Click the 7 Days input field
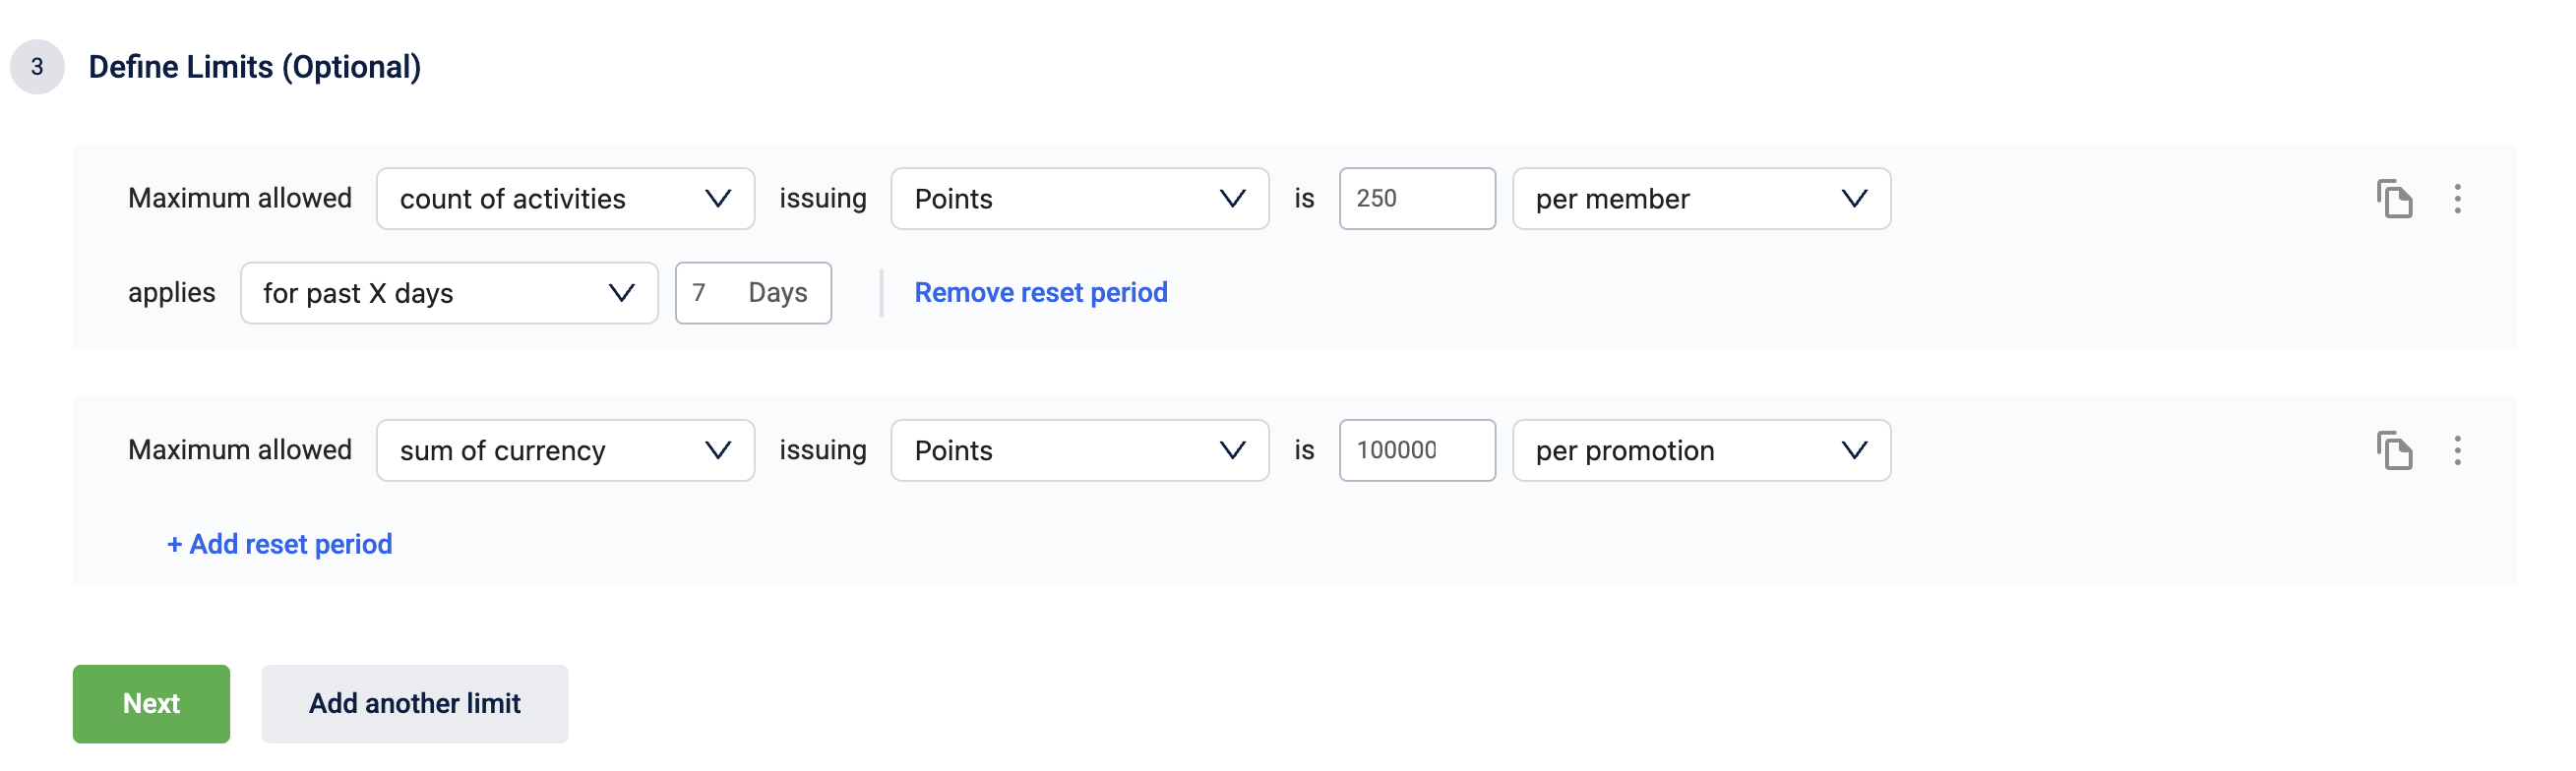Image resolution: width=2576 pixels, height=771 pixels. (x=753, y=293)
